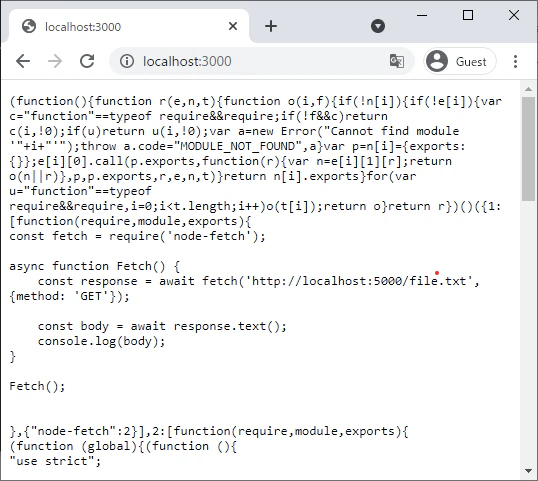Go back to the previous page
This screenshot has height=481, width=538.
[x=23, y=61]
